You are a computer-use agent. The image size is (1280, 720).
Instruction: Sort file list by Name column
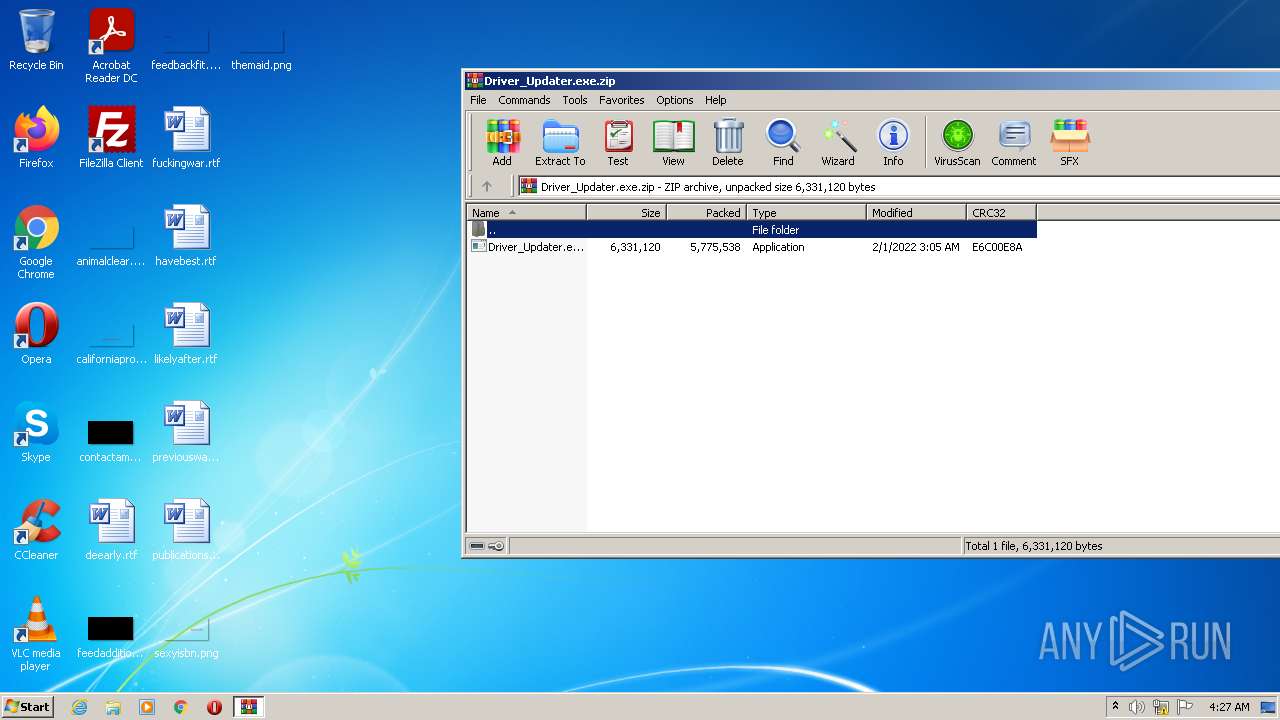[527, 212]
